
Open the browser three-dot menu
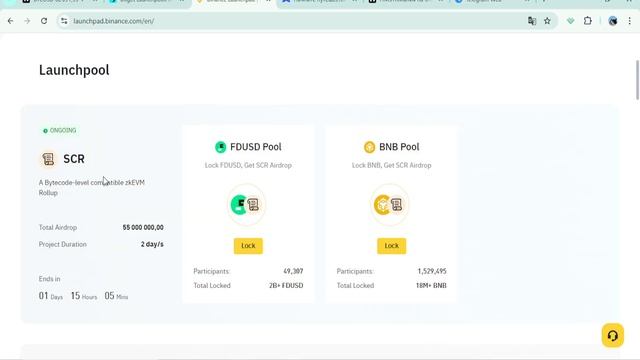point(629,21)
